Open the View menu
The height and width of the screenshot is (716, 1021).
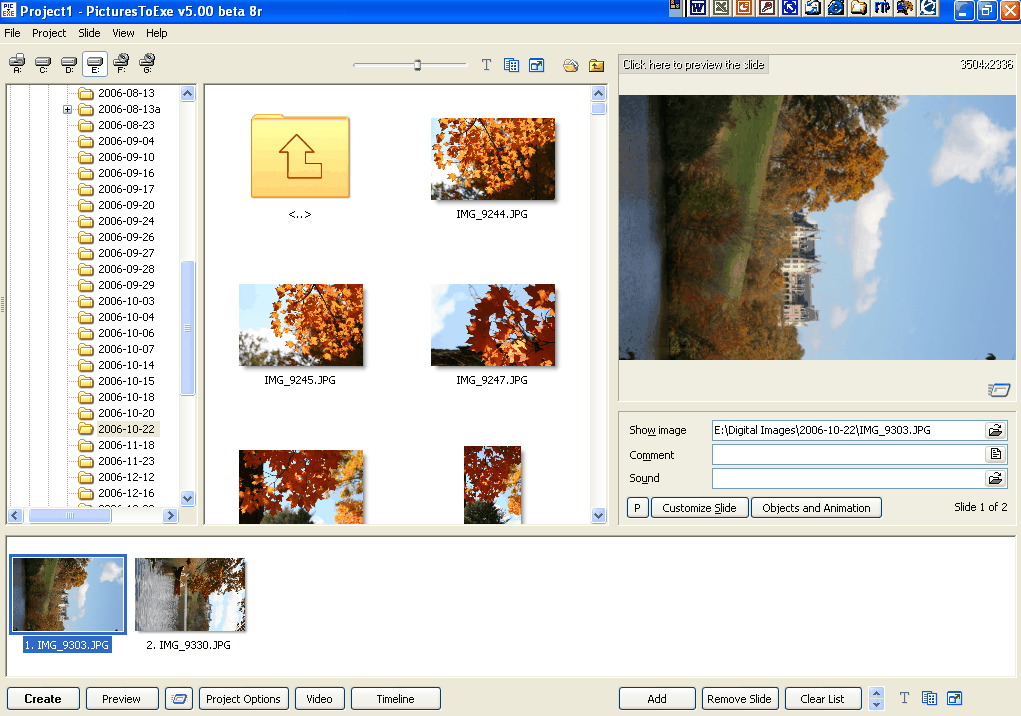[123, 33]
